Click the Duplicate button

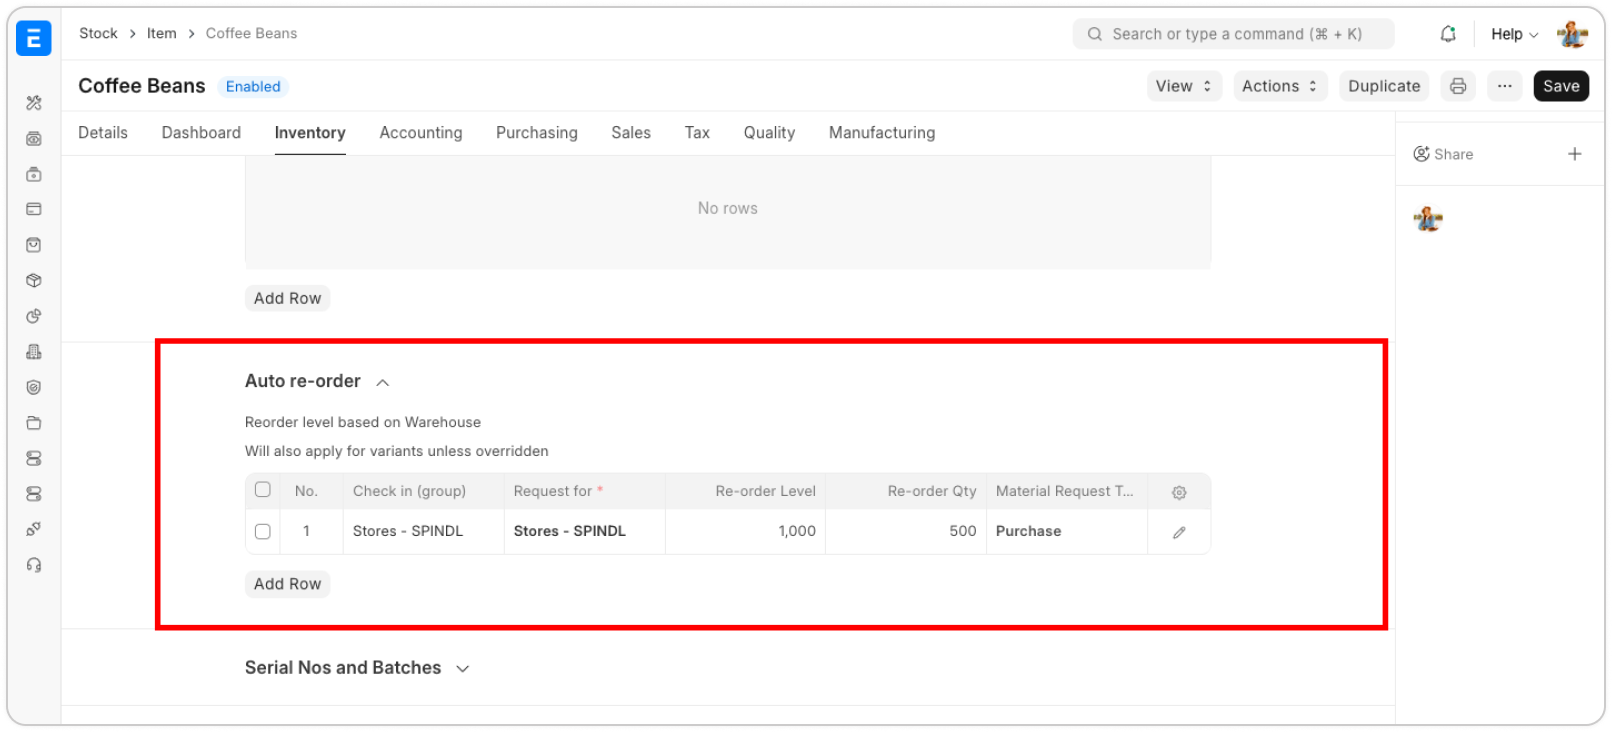pyautogui.click(x=1384, y=86)
